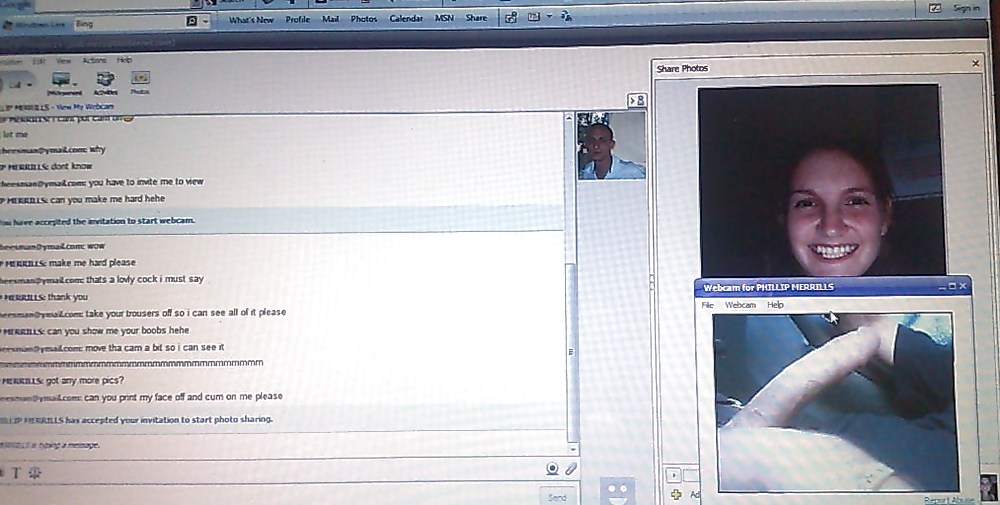
Task: Click the Photos icon in chat toolbar
Action: [x=140, y=81]
